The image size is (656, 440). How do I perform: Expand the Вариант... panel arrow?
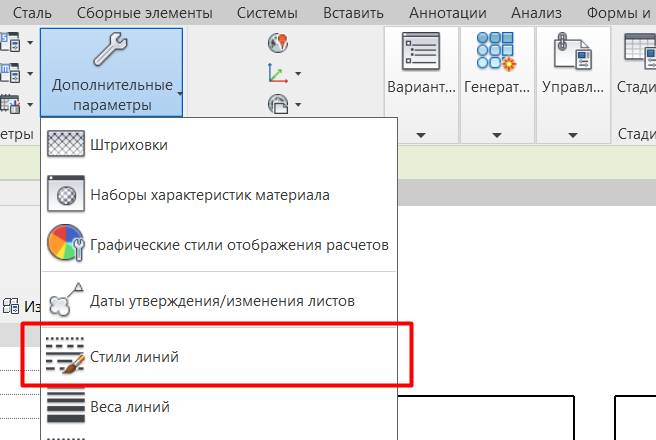click(x=421, y=135)
